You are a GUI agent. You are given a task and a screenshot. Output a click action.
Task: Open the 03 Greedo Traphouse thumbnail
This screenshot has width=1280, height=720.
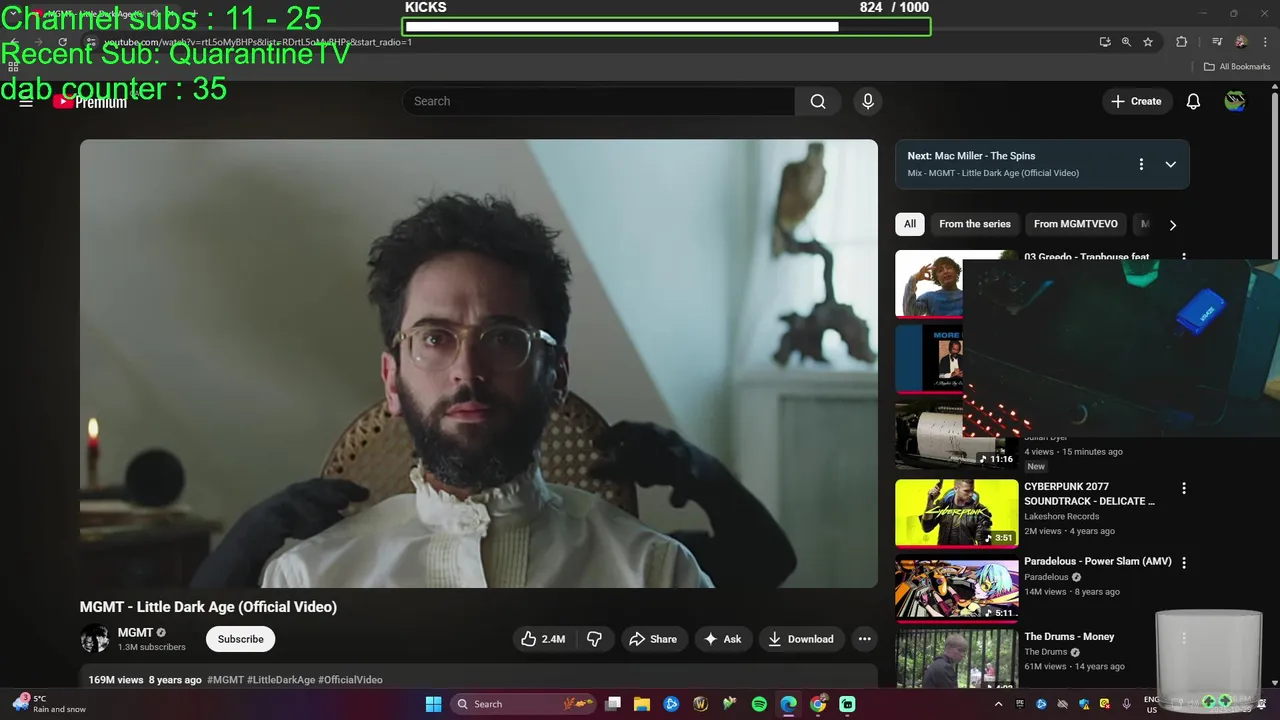pyautogui.click(x=929, y=285)
